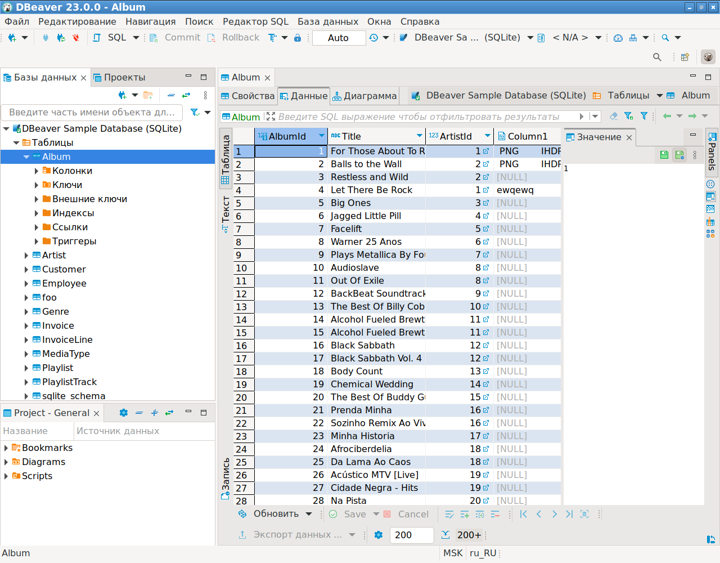Click the fetch size 200 input field
Image resolution: width=720 pixels, height=563 pixels.
pos(411,535)
